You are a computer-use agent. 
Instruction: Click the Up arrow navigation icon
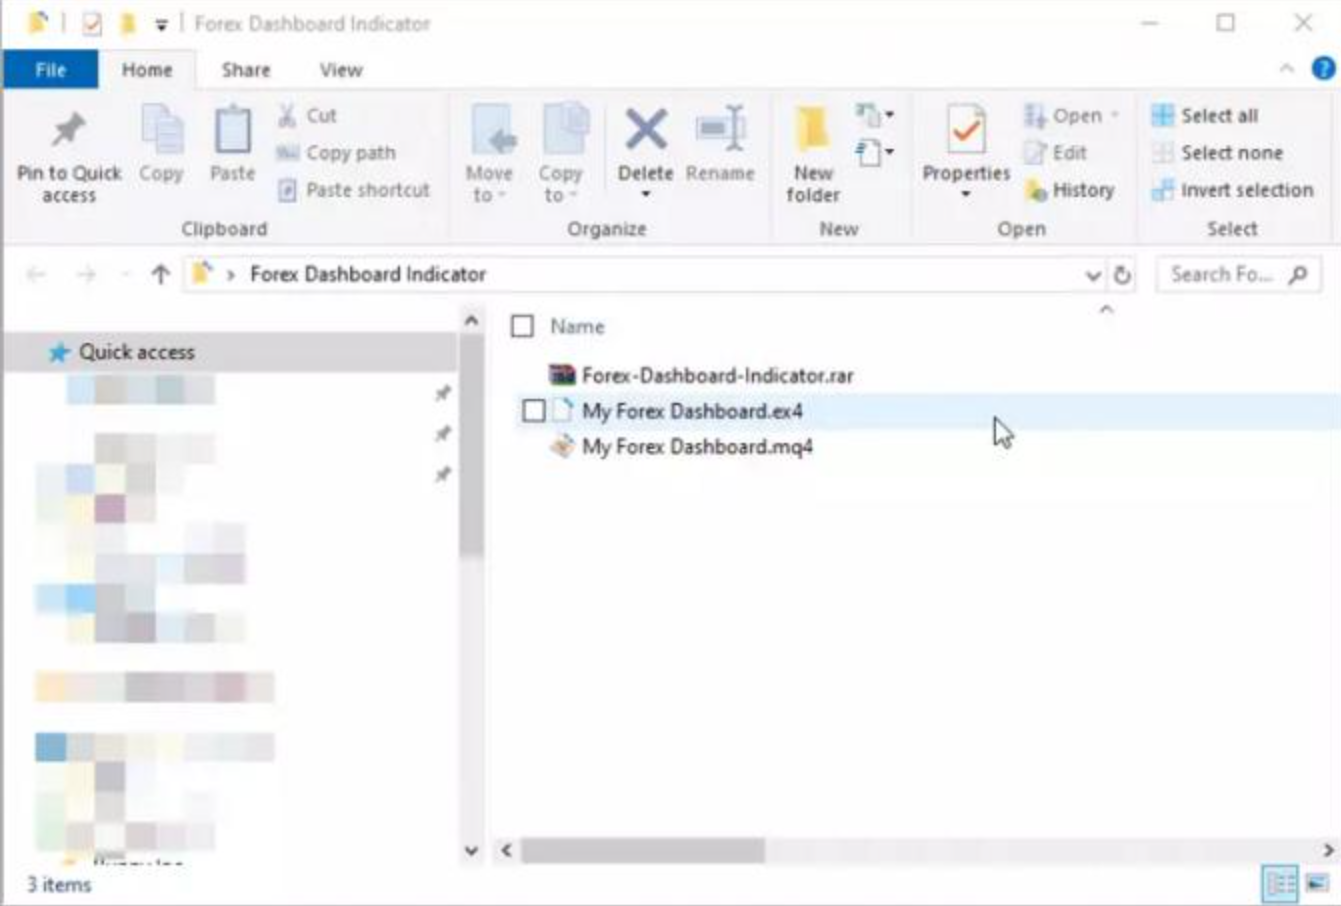click(x=160, y=275)
